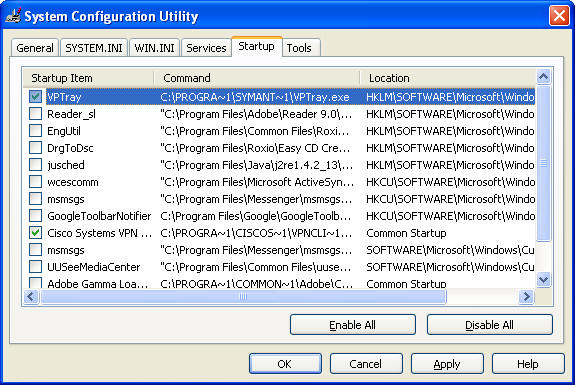Toggle the wcescomm checkbox

tap(35, 182)
